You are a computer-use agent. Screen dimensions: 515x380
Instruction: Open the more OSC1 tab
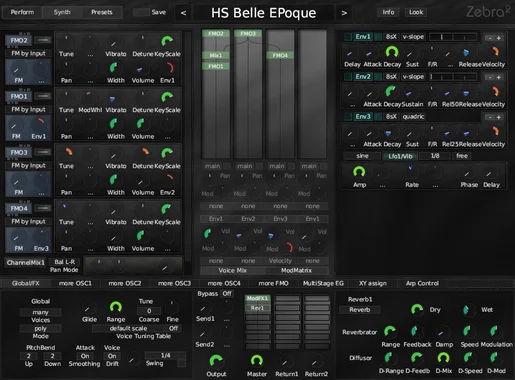point(75,283)
